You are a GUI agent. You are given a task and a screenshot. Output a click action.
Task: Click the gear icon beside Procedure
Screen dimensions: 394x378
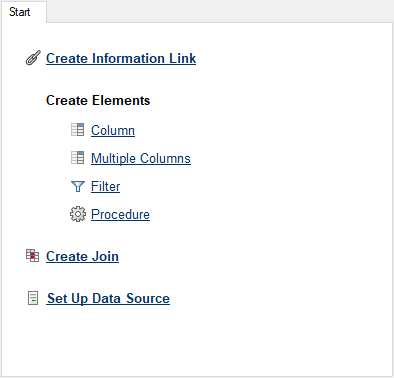coord(78,214)
